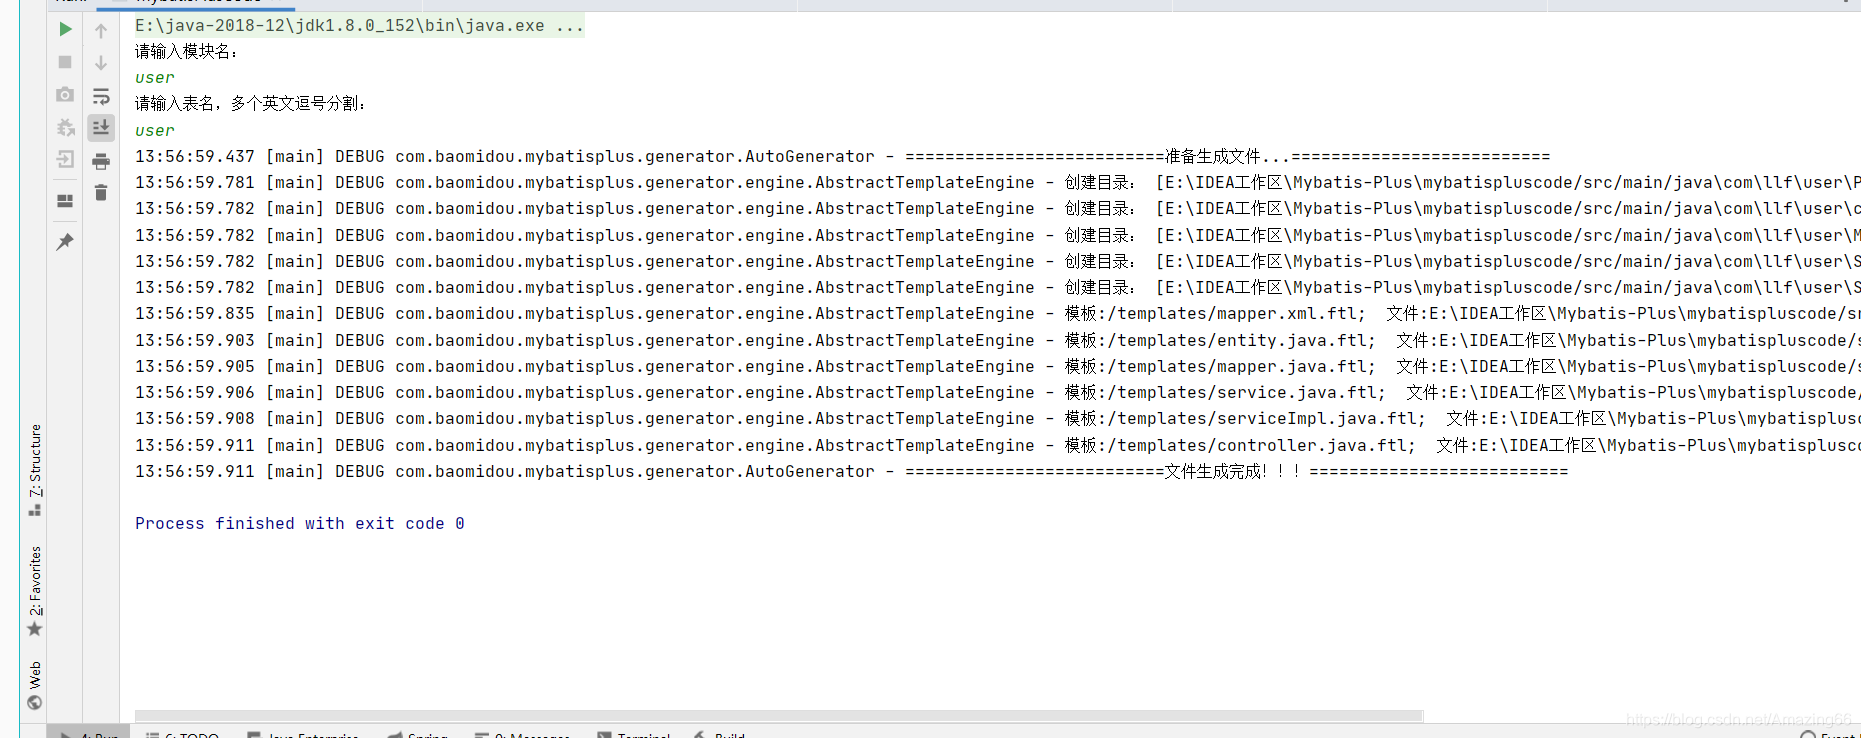Screen dimensions: 1861x738
Task: Click 'user' entered below the table name prompt
Action: 155,131
